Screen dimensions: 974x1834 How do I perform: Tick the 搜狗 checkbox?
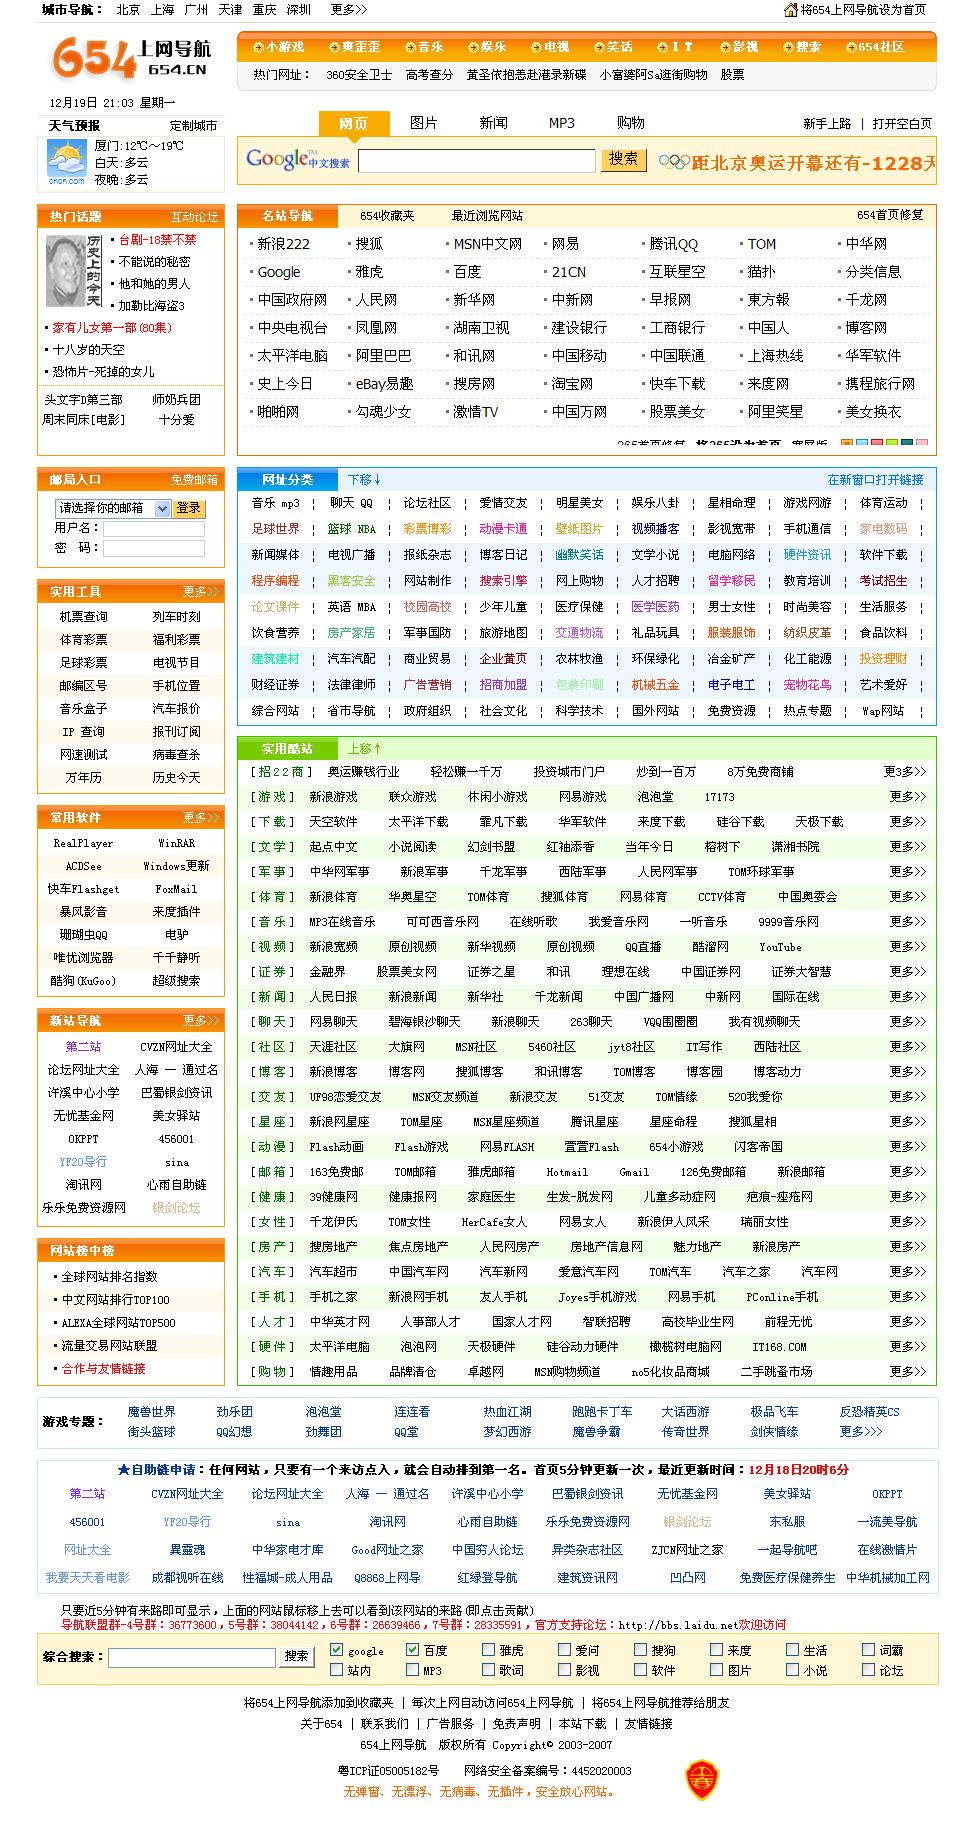tap(640, 1650)
